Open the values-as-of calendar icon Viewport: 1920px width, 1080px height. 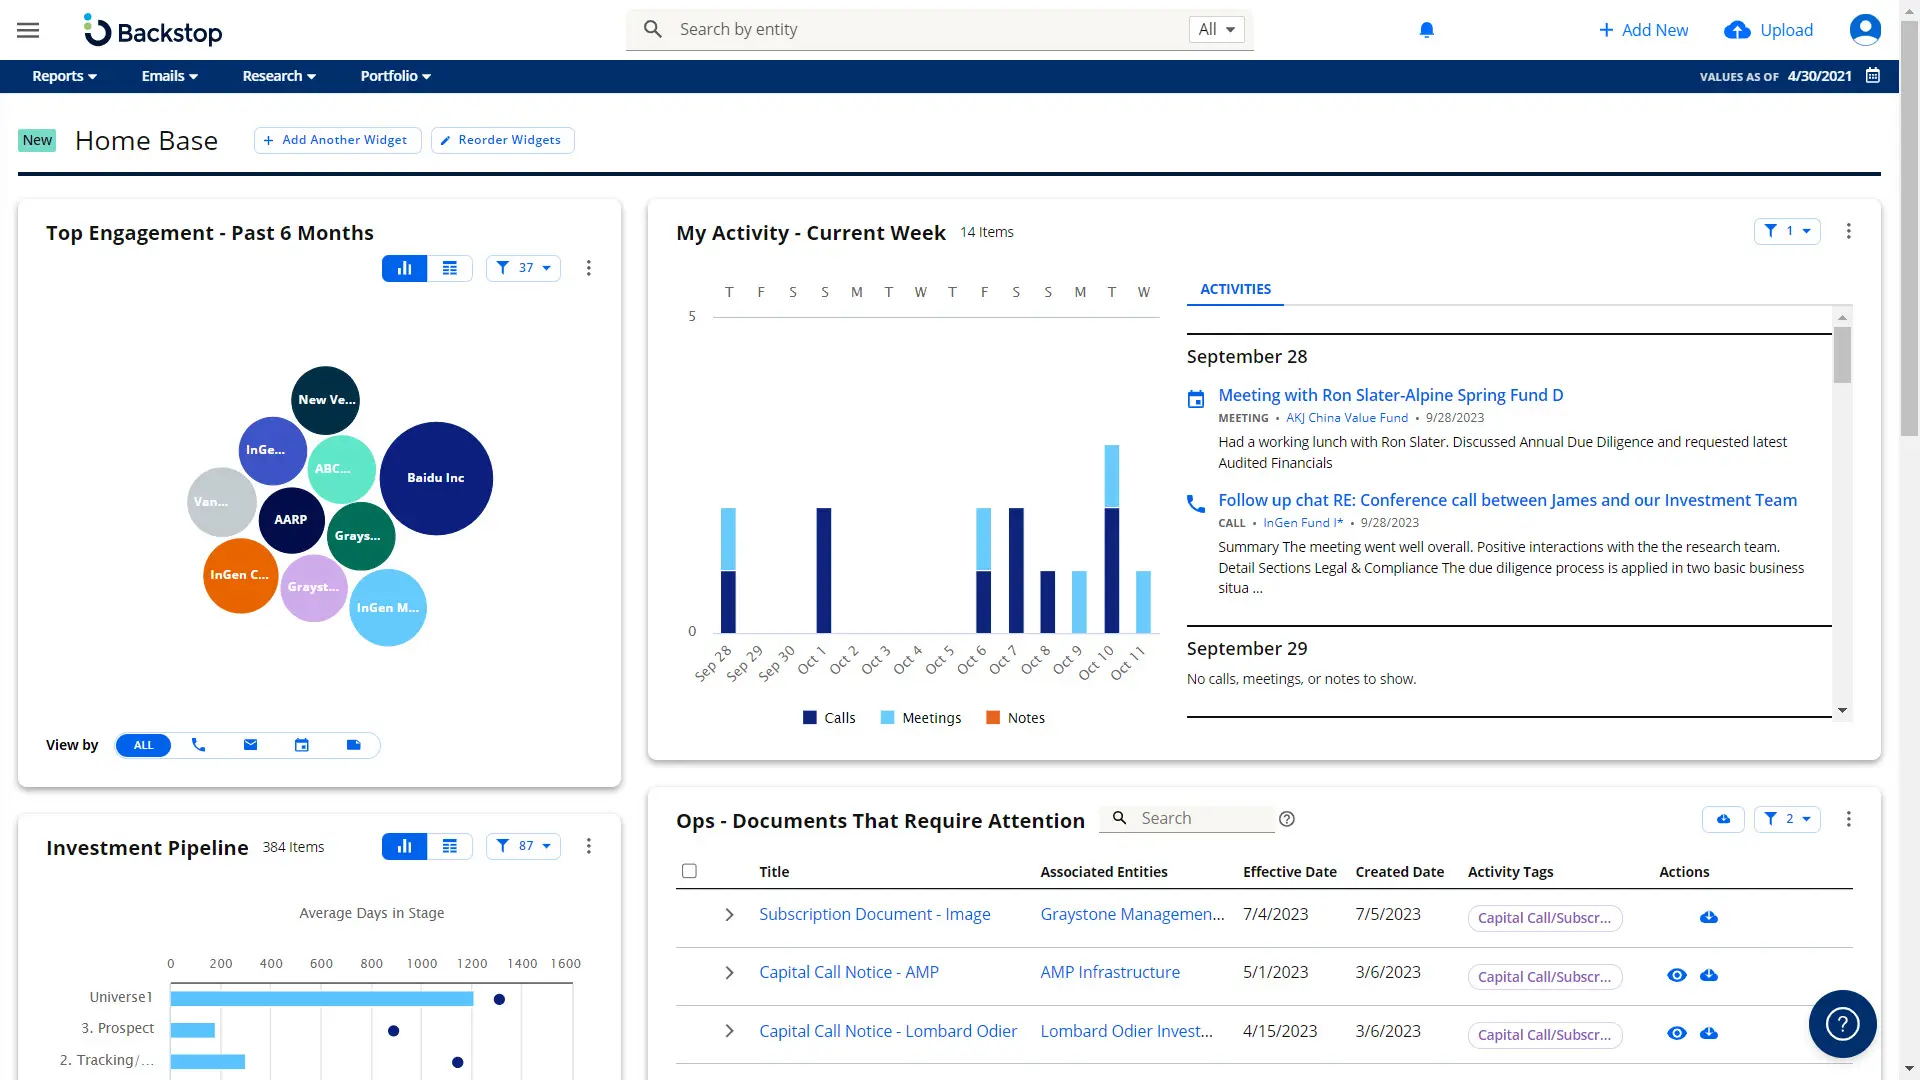tap(1873, 76)
